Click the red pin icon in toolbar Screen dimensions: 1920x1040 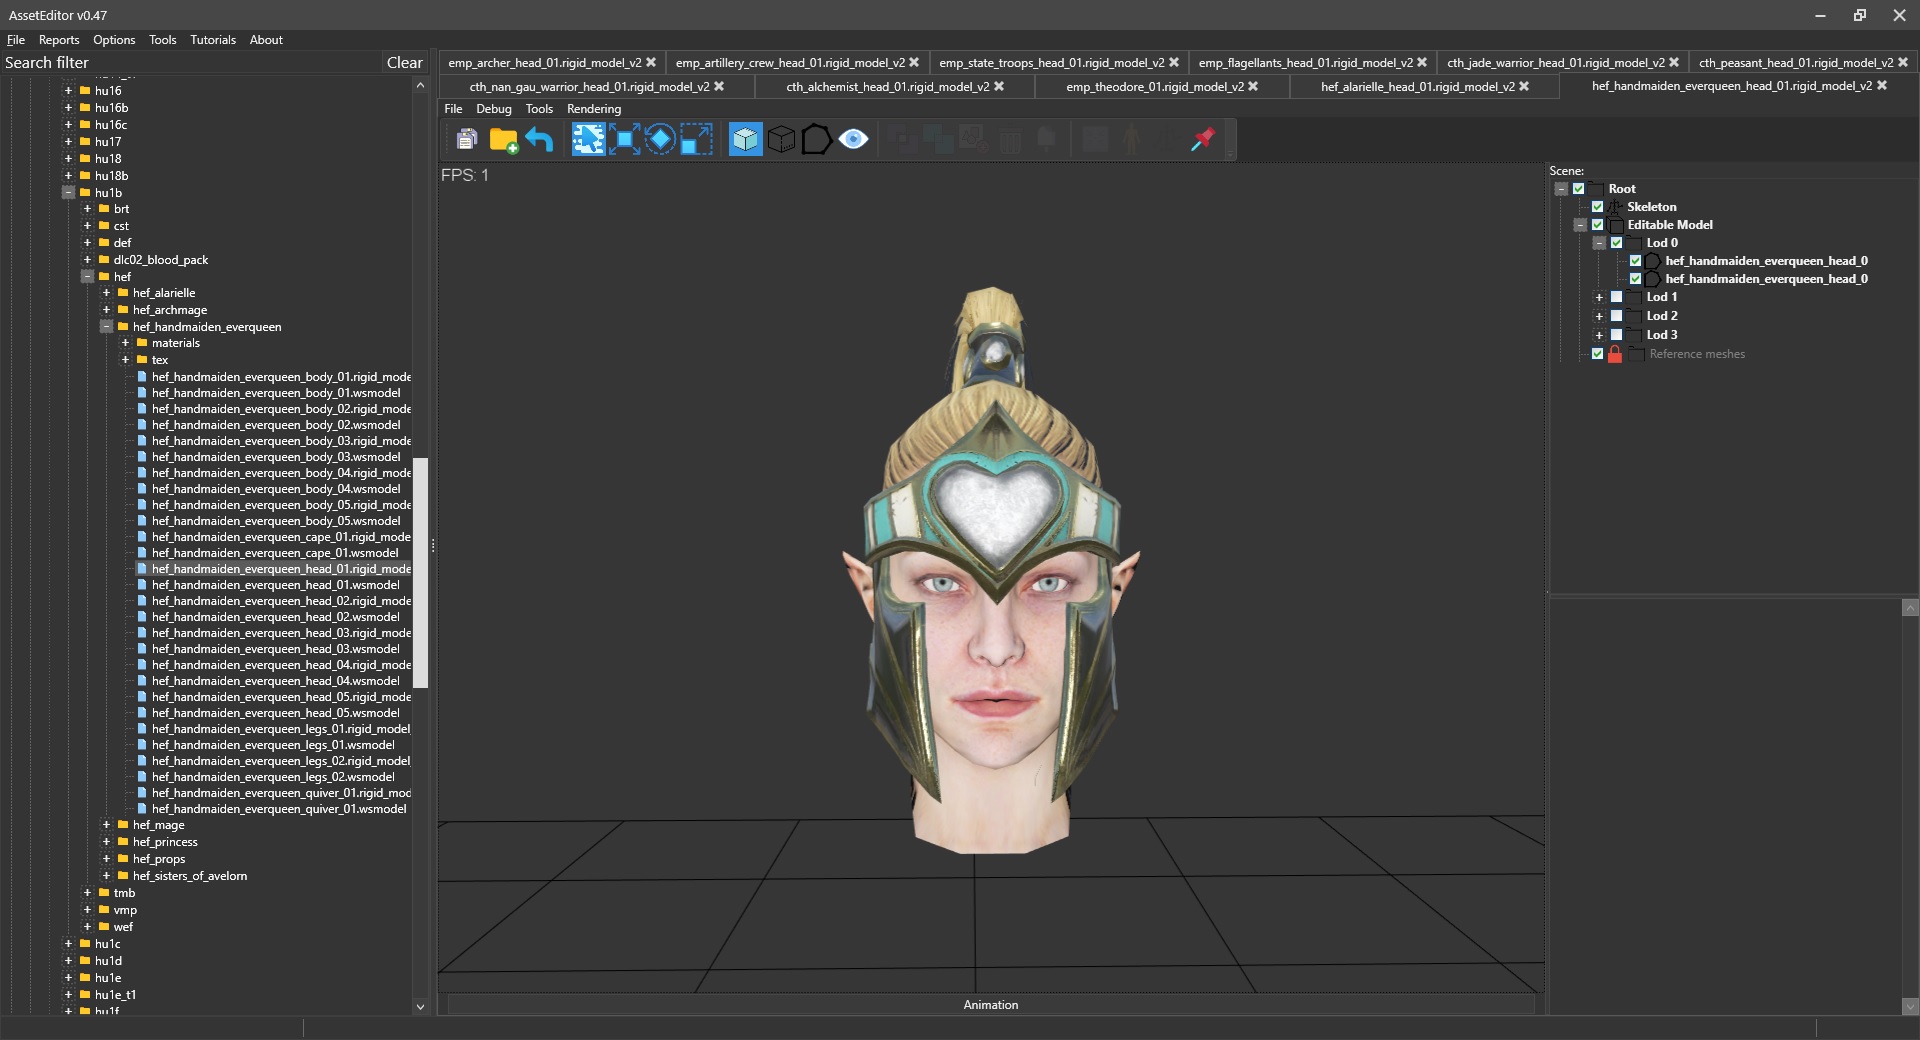click(1202, 140)
